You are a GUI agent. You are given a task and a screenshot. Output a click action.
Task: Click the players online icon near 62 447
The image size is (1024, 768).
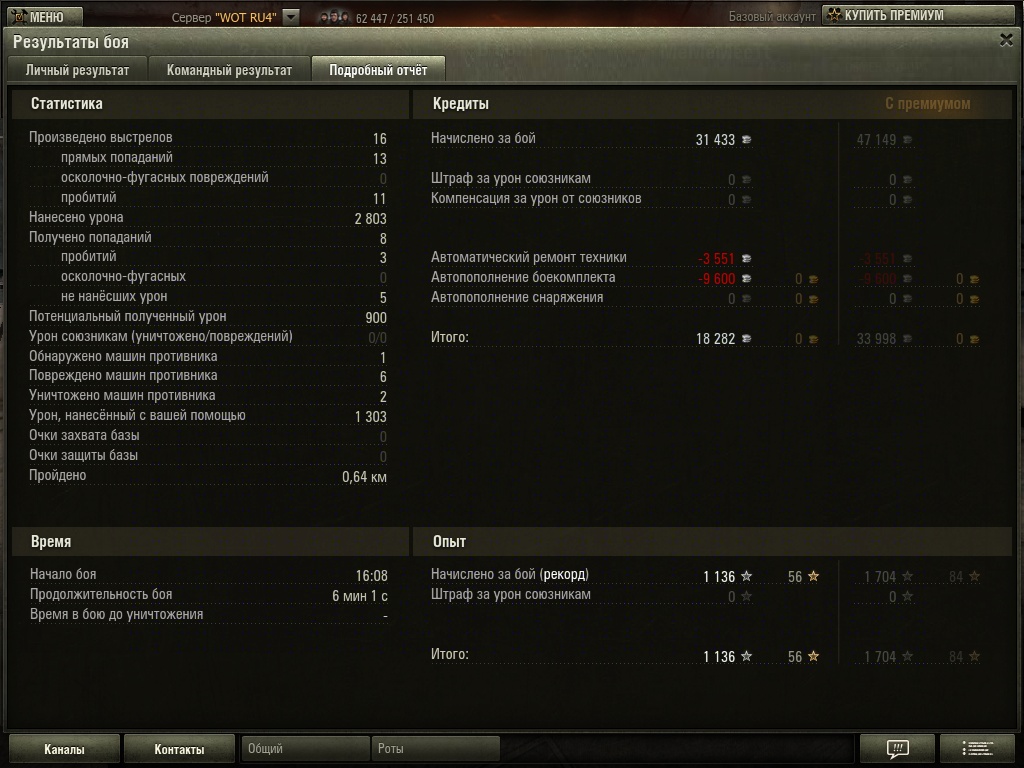click(334, 18)
